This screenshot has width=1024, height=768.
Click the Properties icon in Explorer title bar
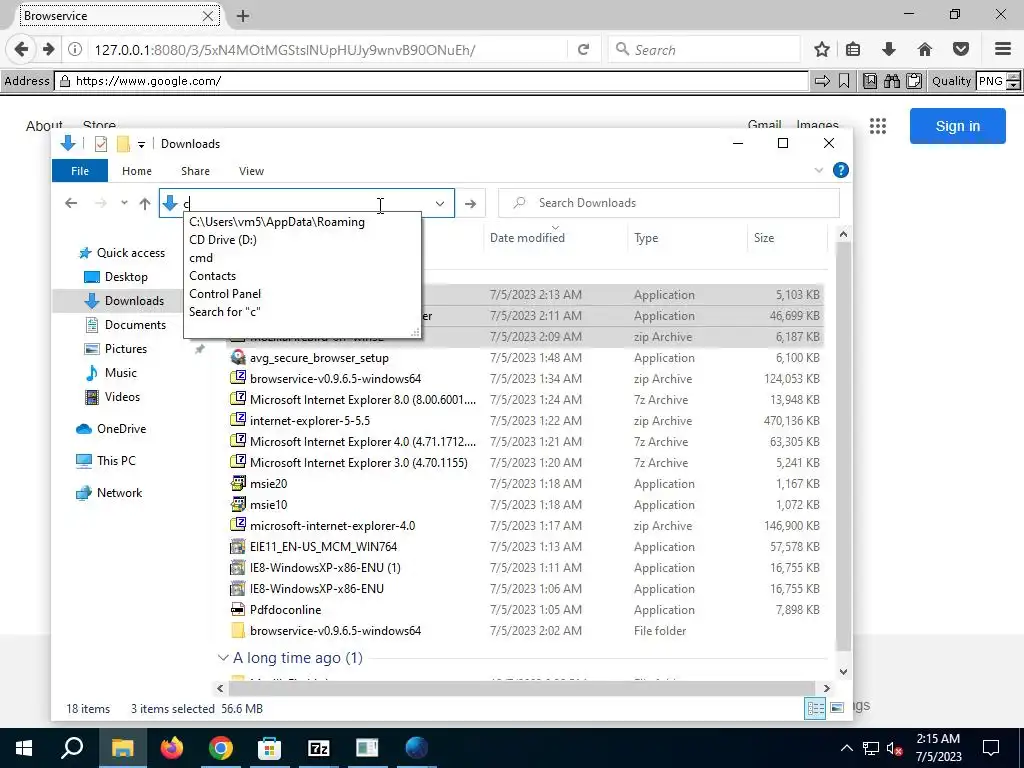(x=101, y=144)
